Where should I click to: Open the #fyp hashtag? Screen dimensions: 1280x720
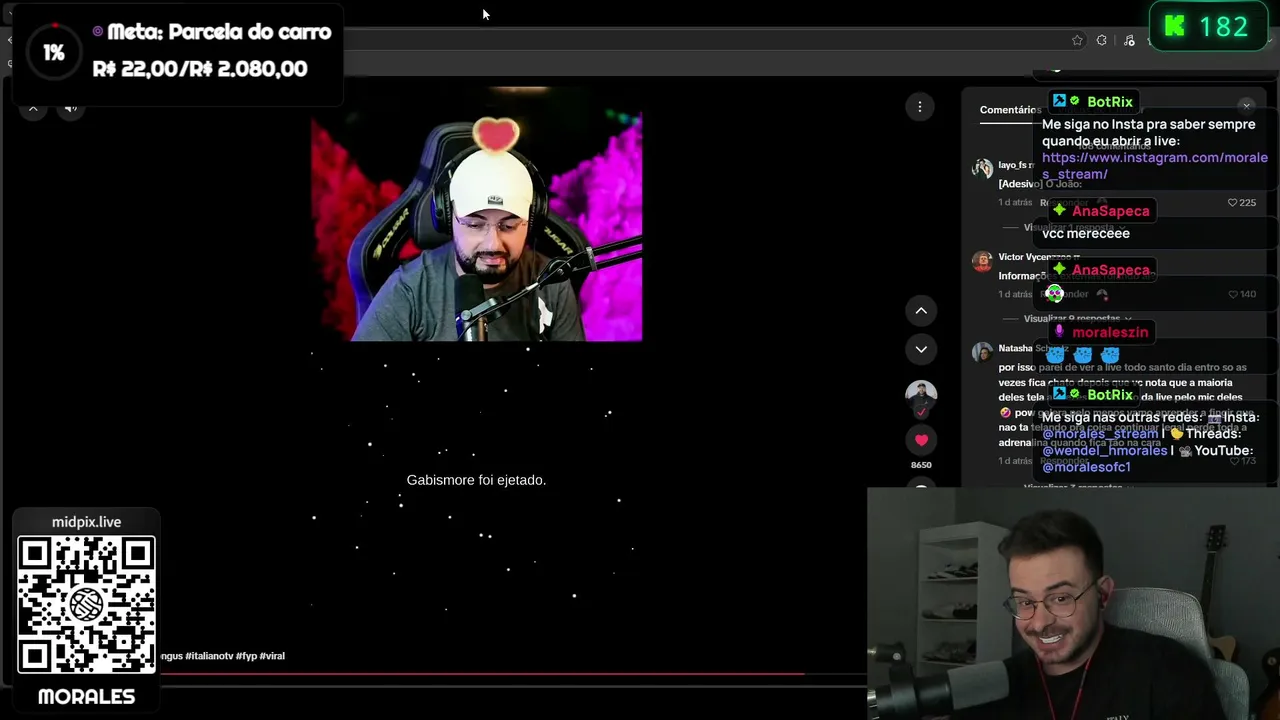click(246, 656)
